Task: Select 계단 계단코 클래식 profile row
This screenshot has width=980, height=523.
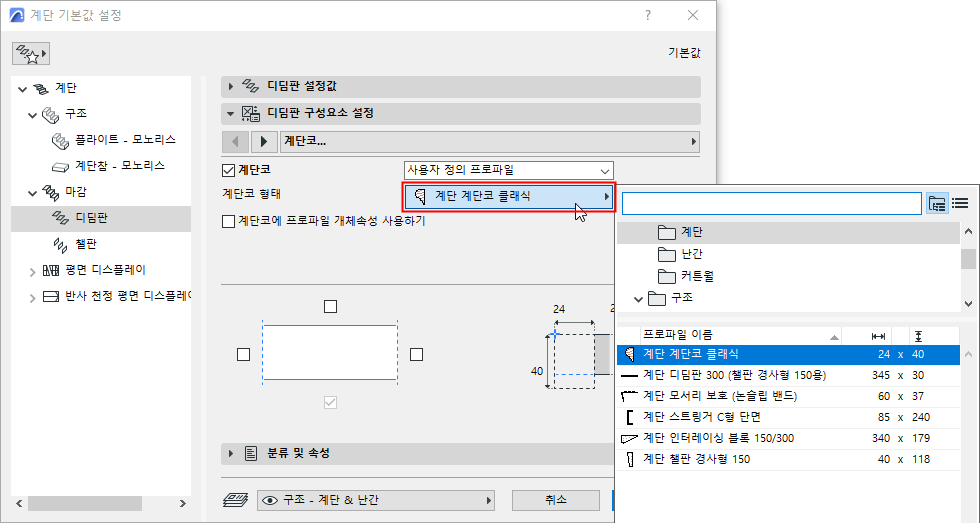Action: coord(788,355)
